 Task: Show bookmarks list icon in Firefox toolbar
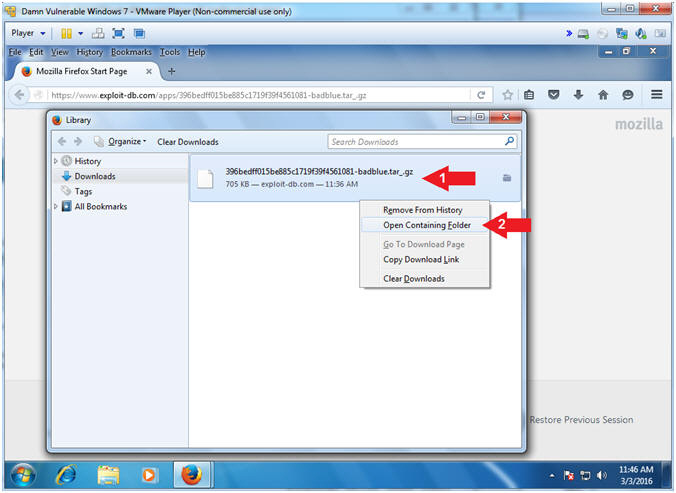point(529,95)
